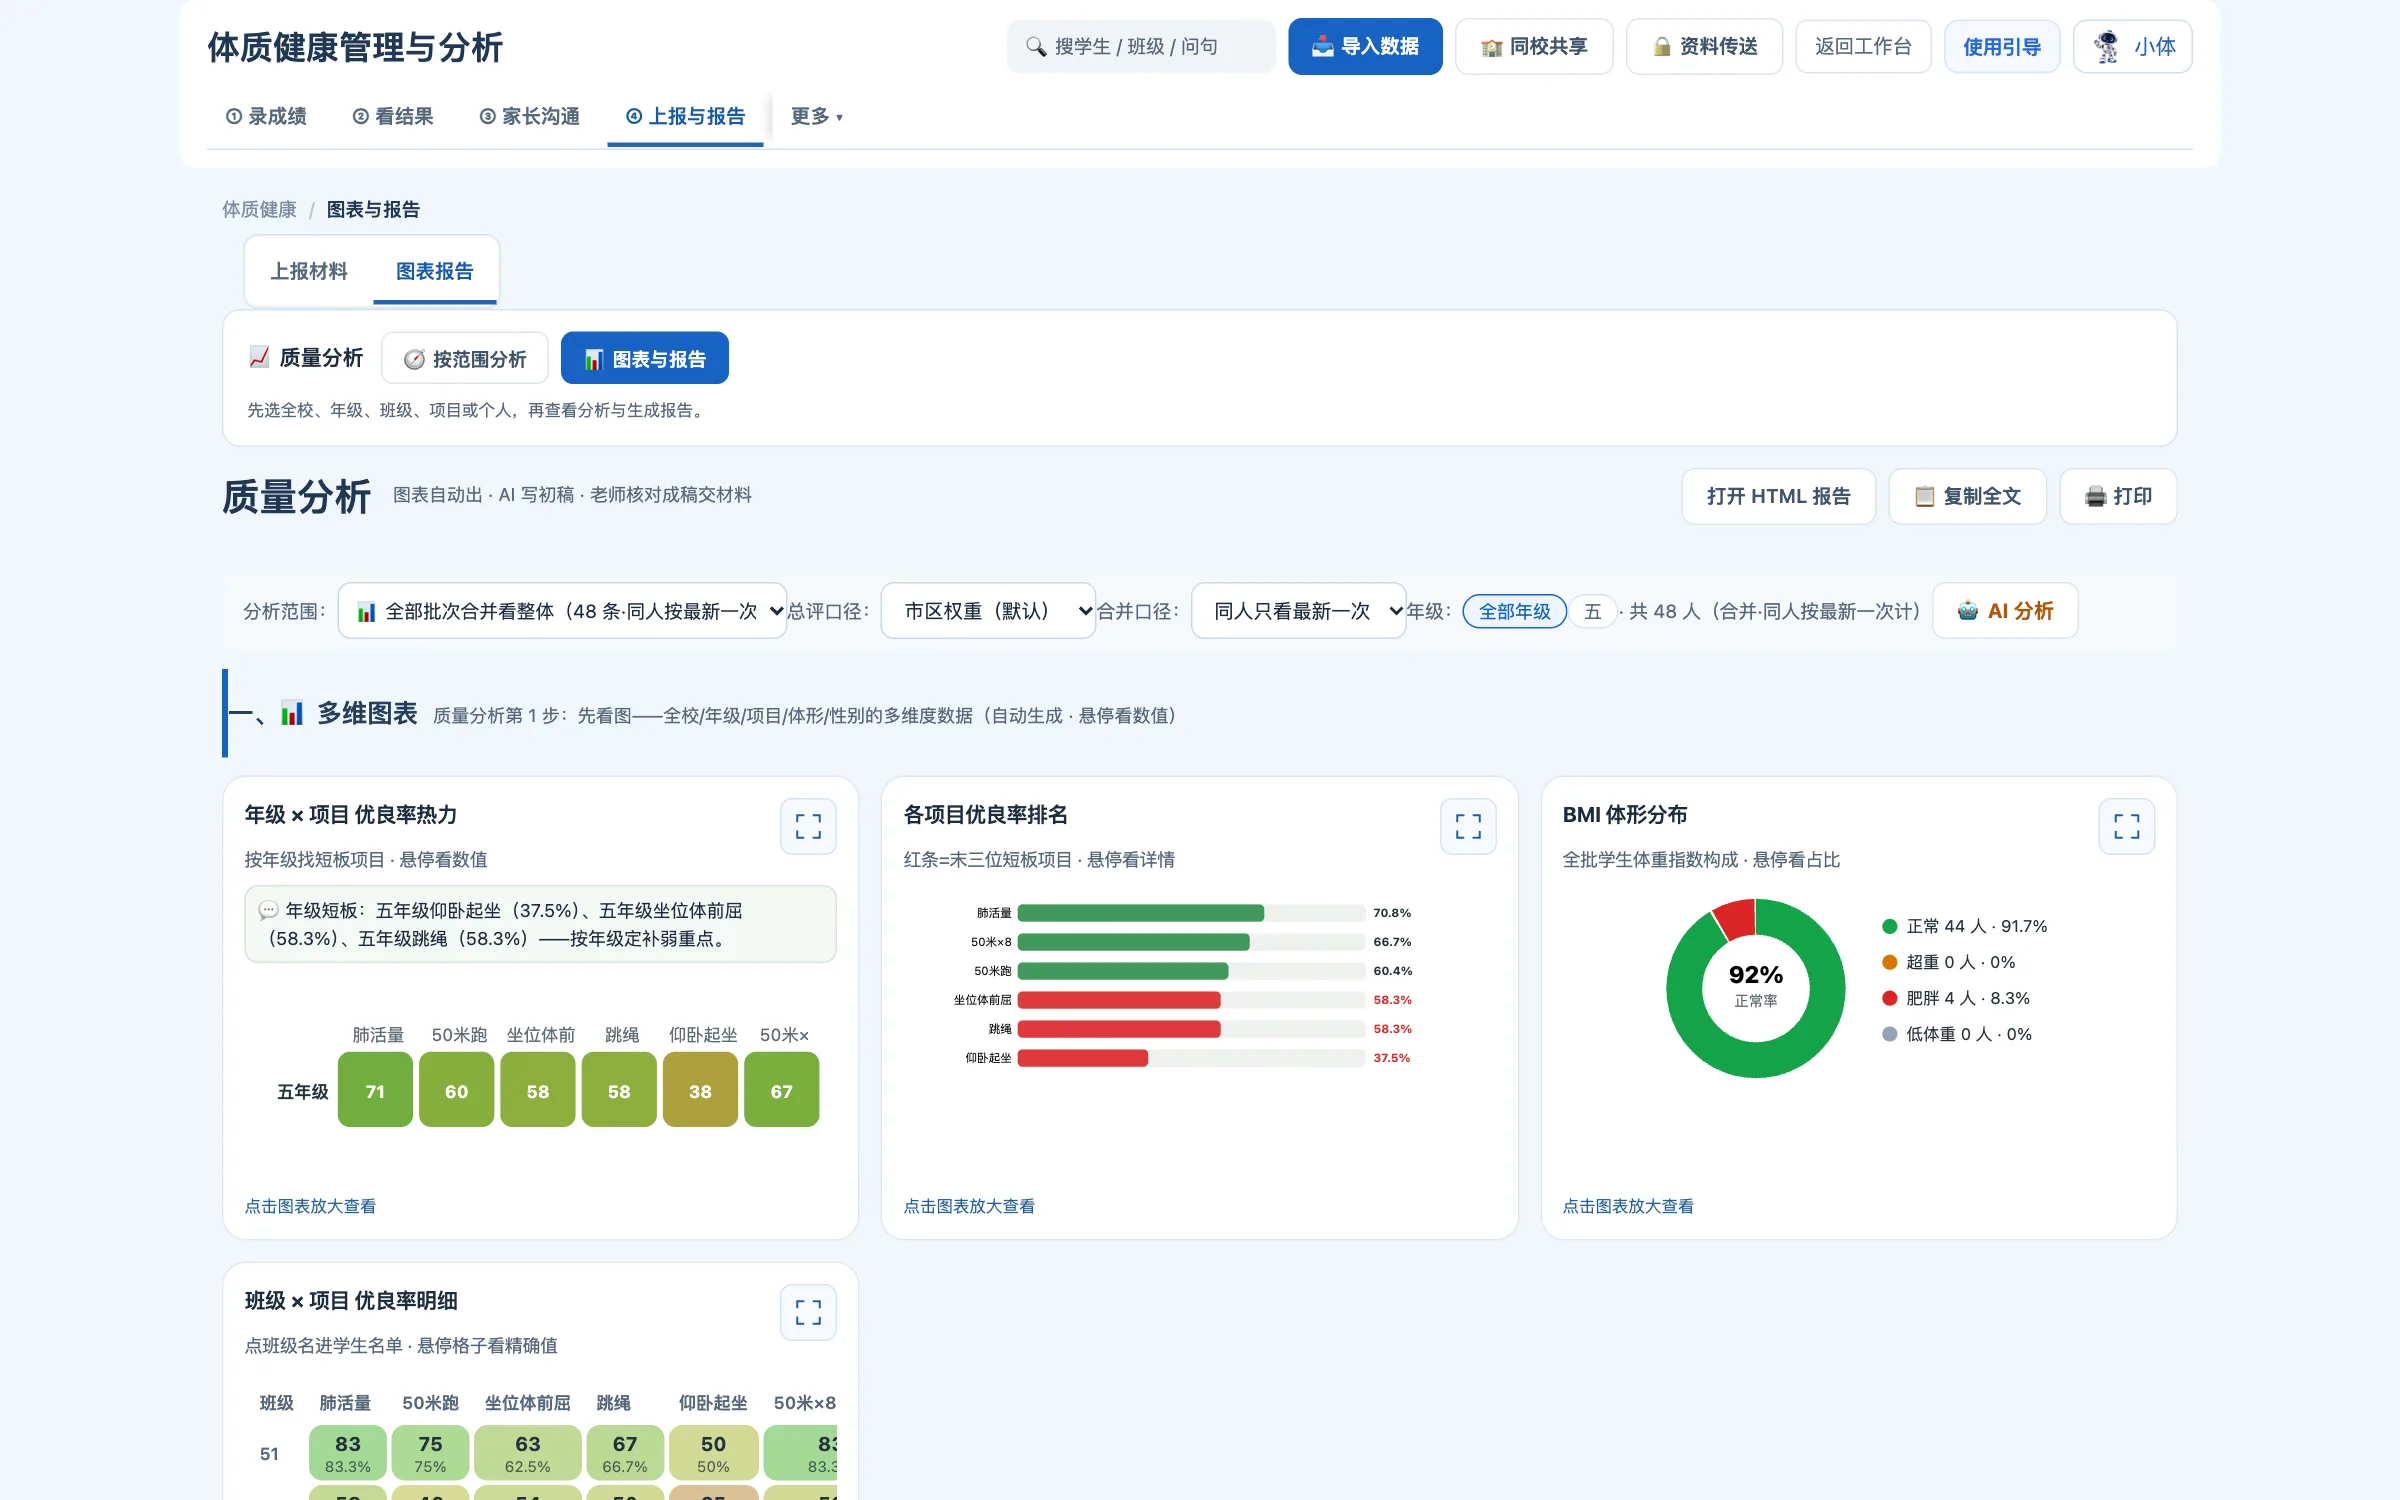Click the 体质健康 breadcrumb link
The image size is (2400, 1500).
click(x=259, y=210)
